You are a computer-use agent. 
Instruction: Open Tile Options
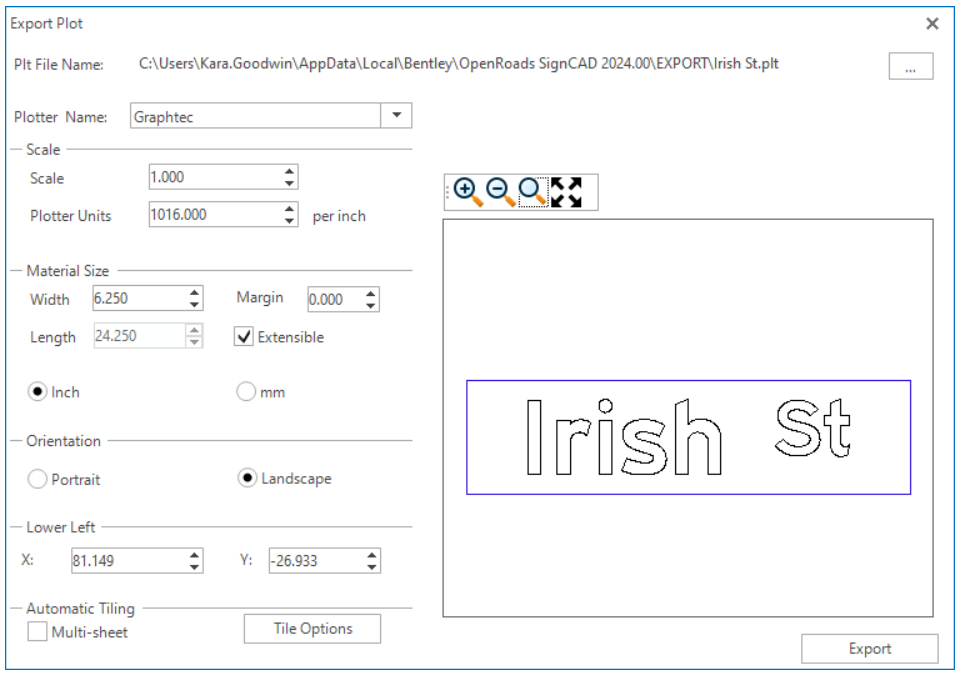pos(312,629)
